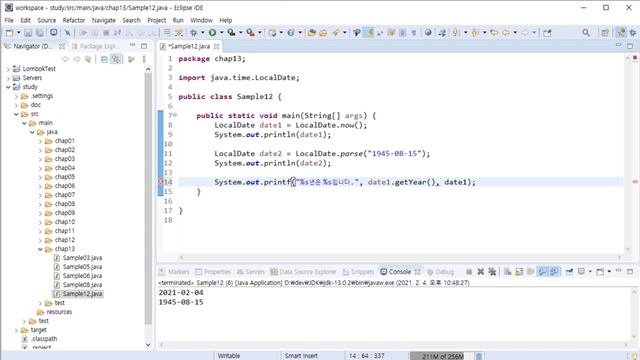Click the heap status memory bar 211M of 256M
Screen dimensions: 640x360
point(442,356)
